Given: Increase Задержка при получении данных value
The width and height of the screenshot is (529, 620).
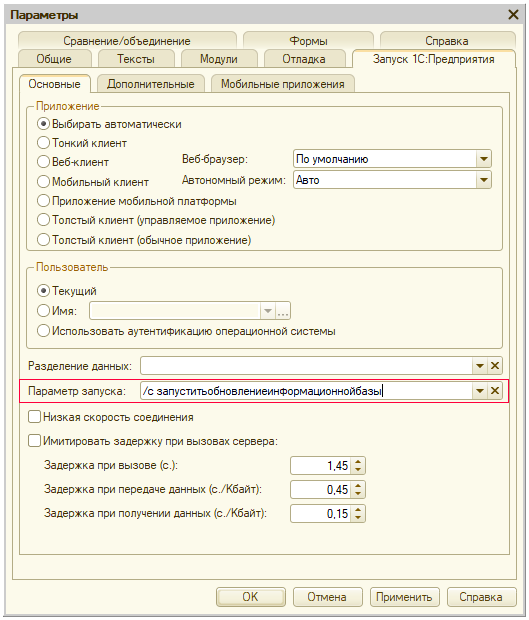Looking at the screenshot, I should 358,510.
